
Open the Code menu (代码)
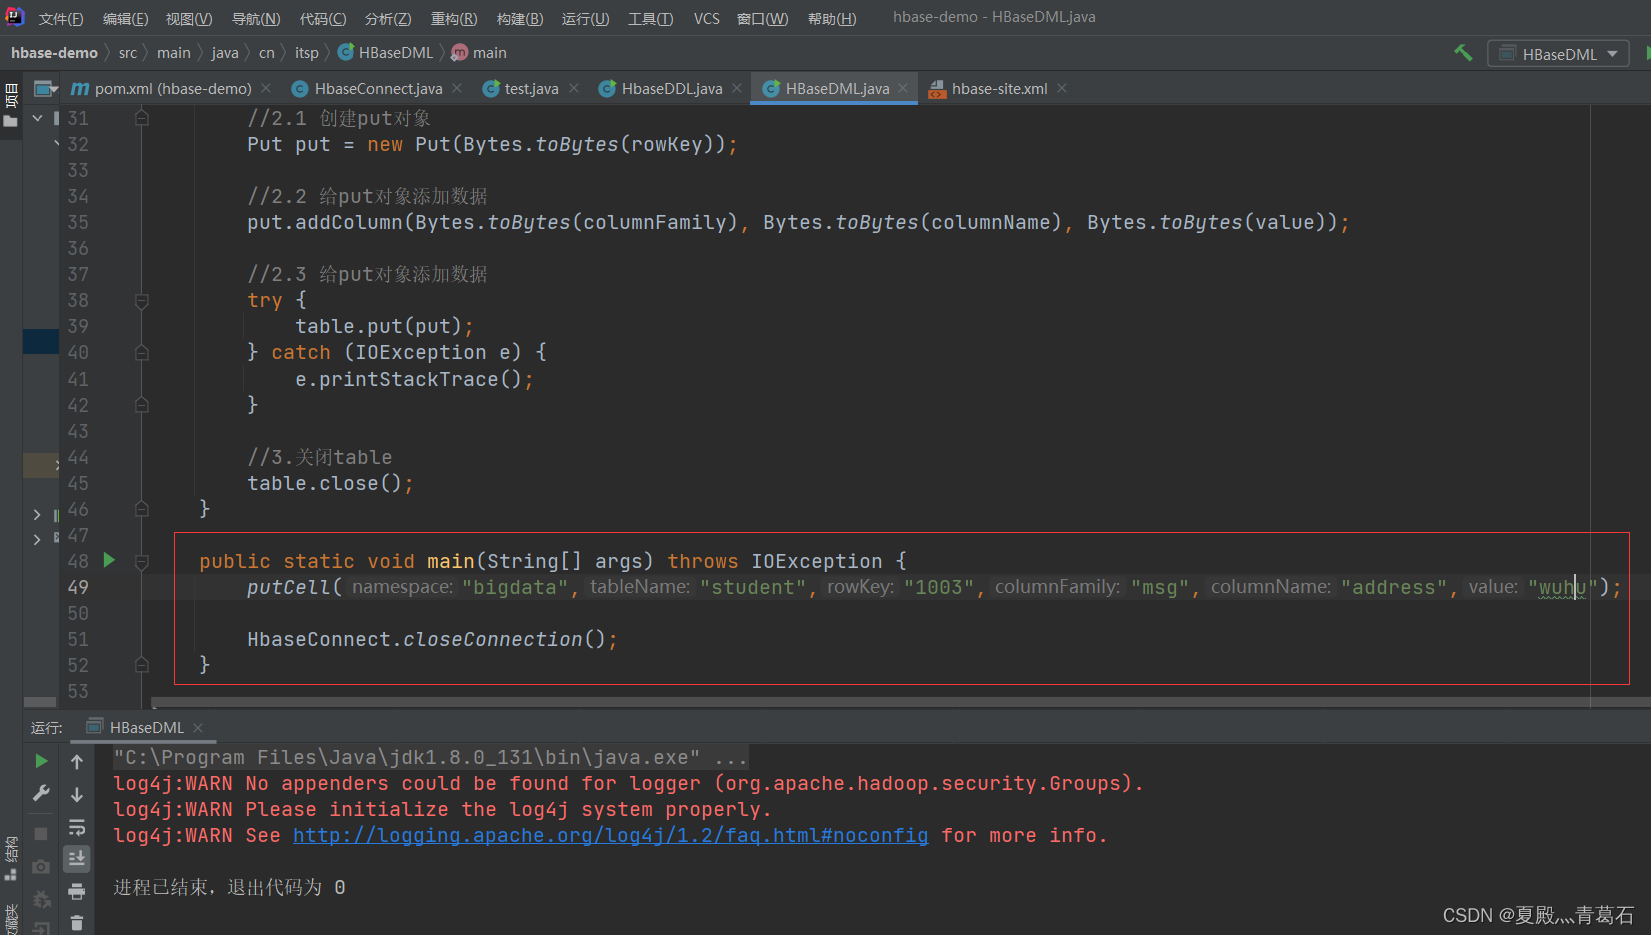(x=323, y=19)
